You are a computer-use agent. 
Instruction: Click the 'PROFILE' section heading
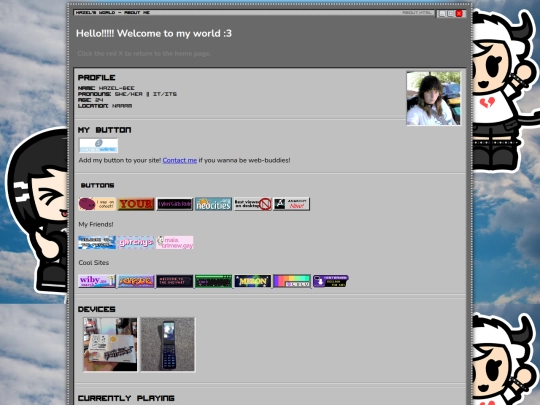[96, 77]
